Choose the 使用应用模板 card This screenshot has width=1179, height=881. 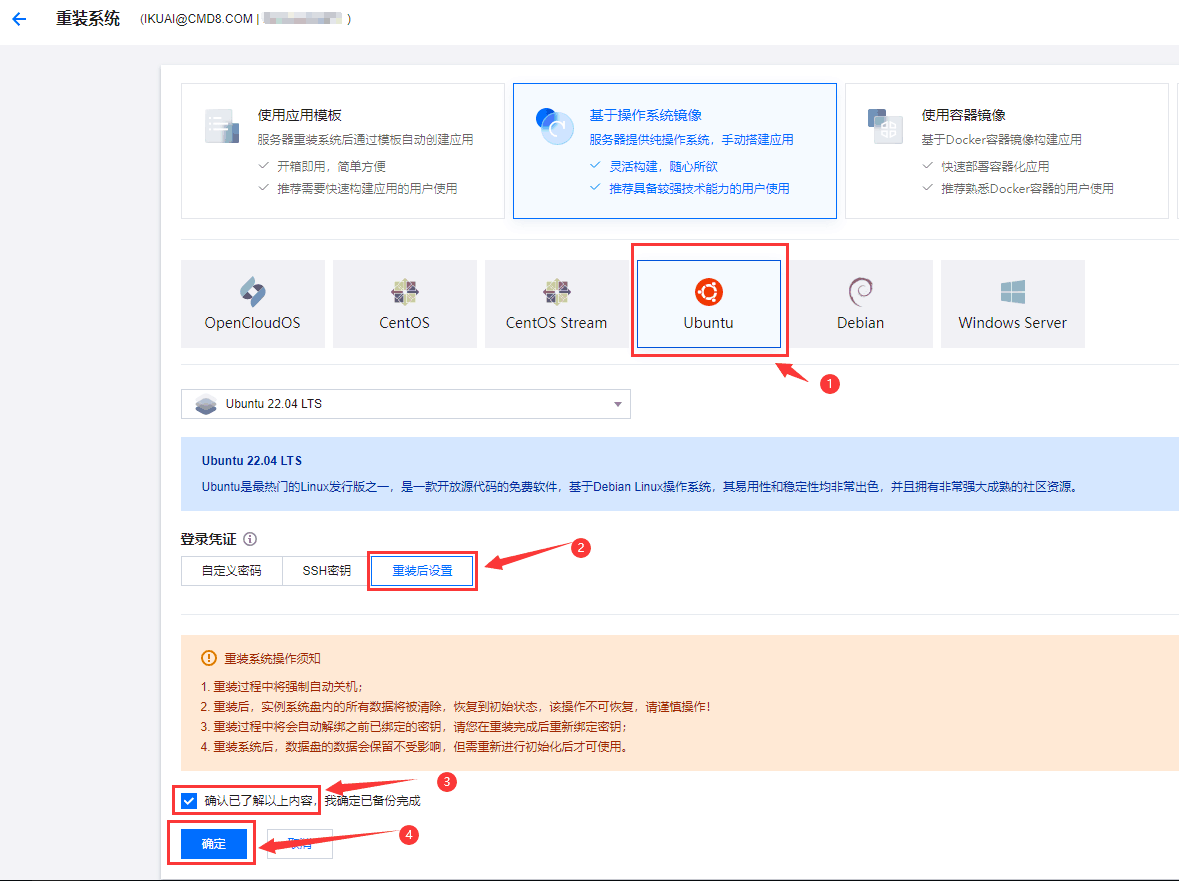click(x=342, y=150)
